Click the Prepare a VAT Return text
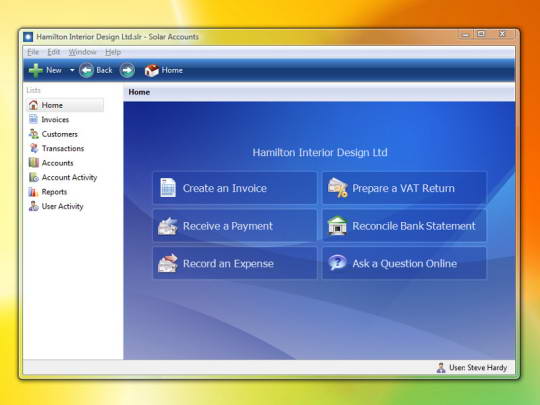 click(403, 188)
